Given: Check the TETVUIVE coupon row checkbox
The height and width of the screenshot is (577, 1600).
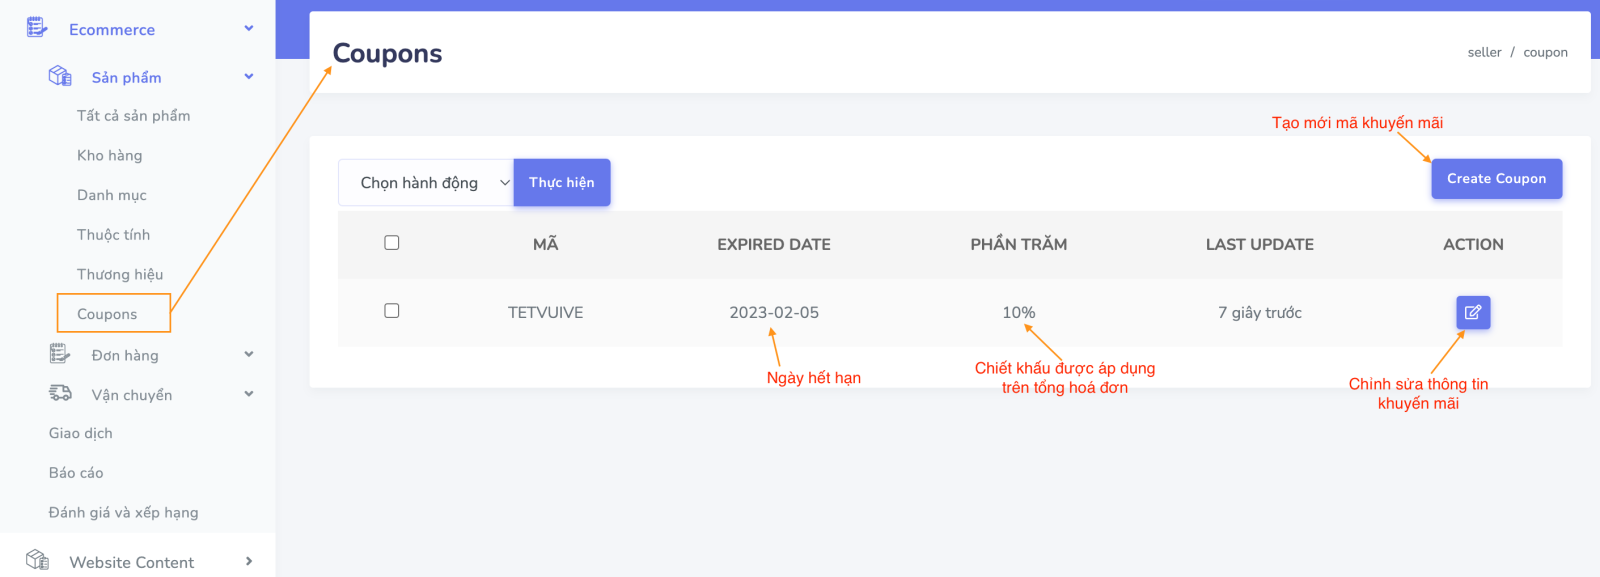Looking at the screenshot, I should click(392, 311).
